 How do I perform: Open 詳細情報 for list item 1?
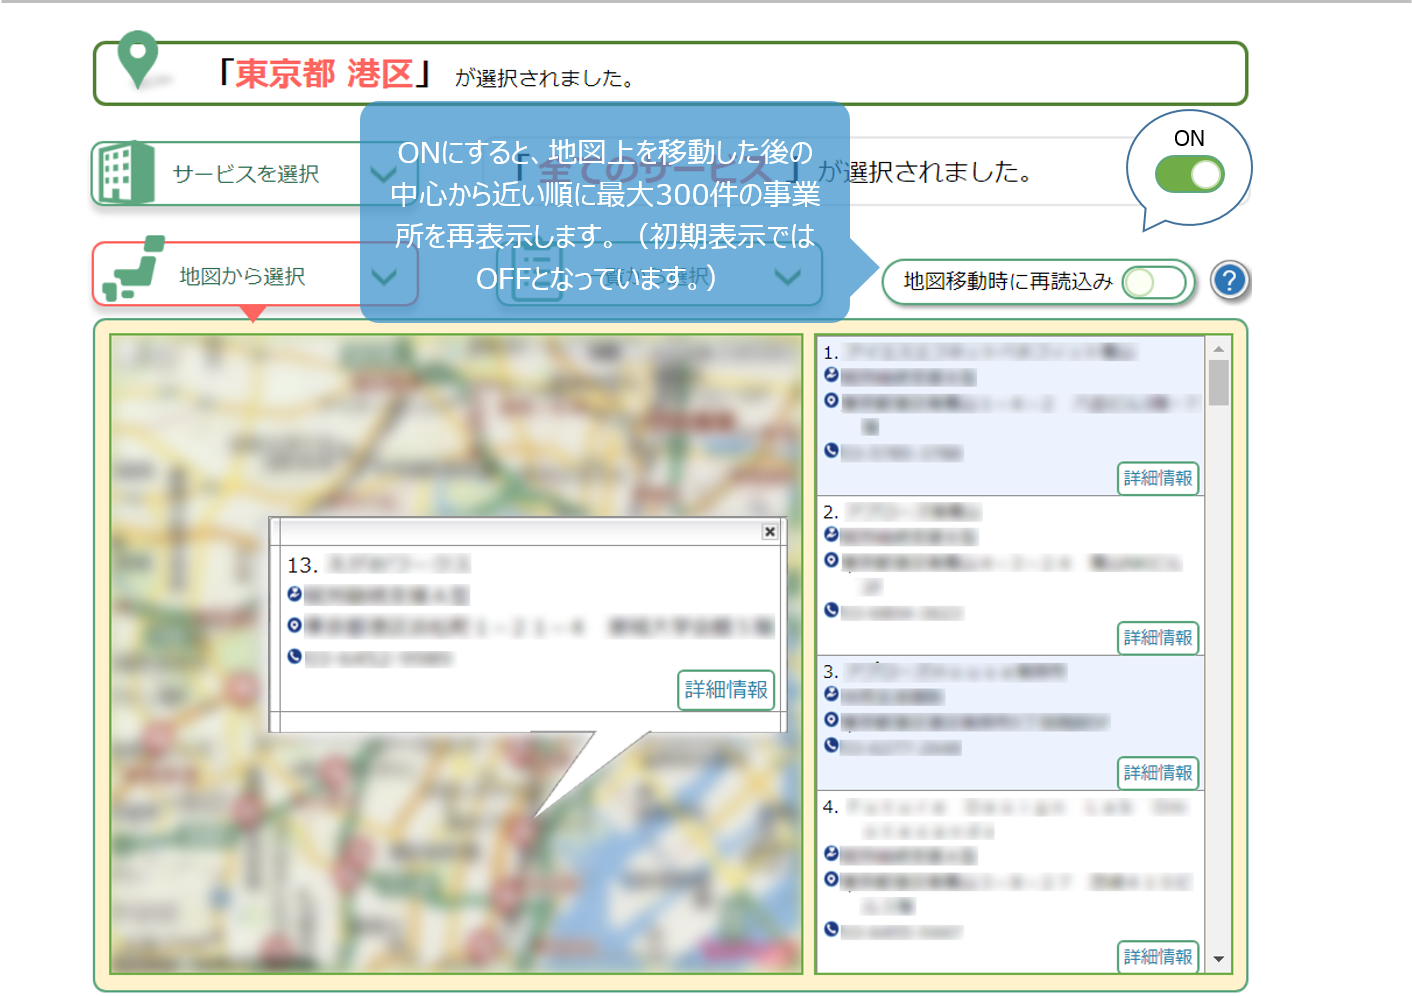coord(1158,479)
